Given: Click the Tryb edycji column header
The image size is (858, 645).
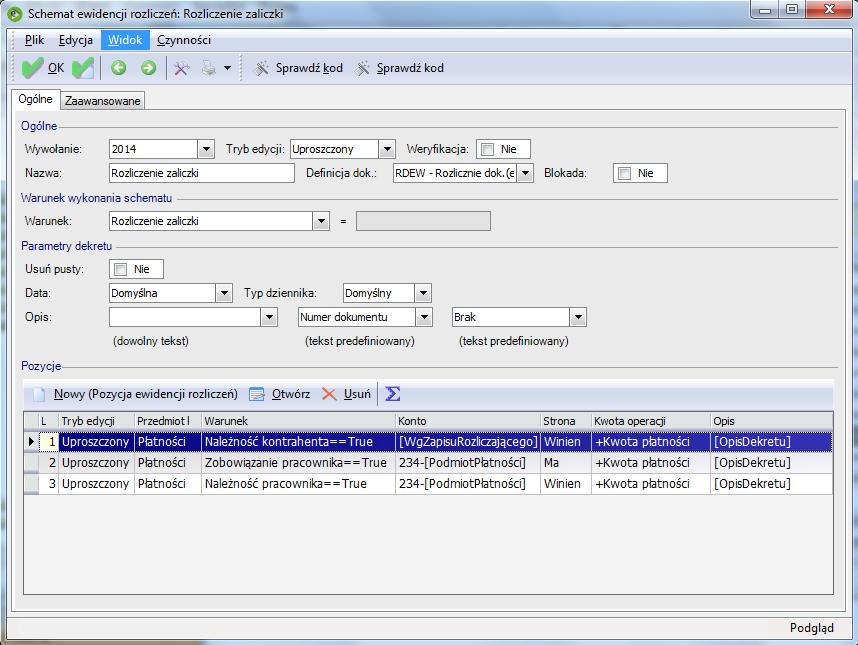Looking at the screenshot, I should tap(96, 421).
